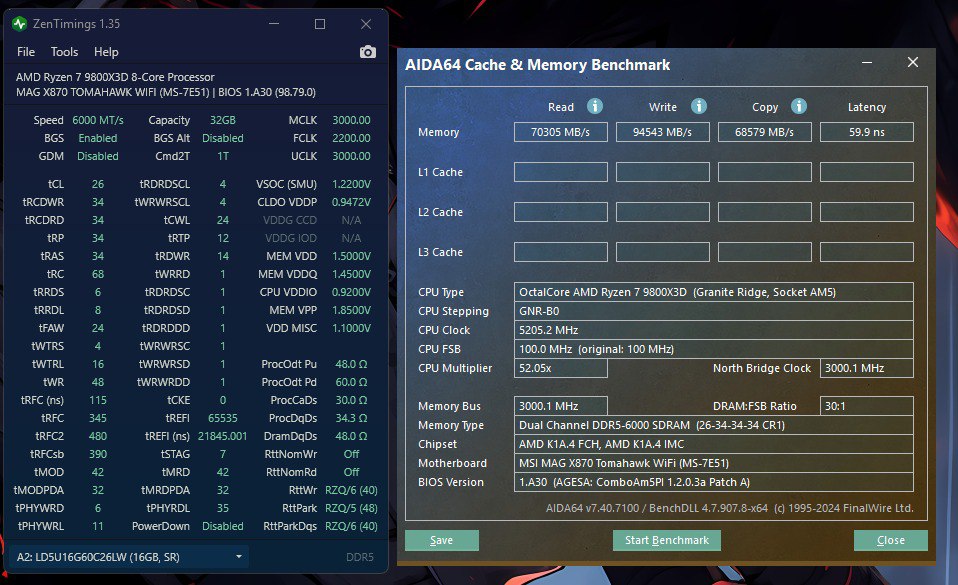The width and height of the screenshot is (958, 585).
Task: Show info for the Write column
Action: pos(698,106)
